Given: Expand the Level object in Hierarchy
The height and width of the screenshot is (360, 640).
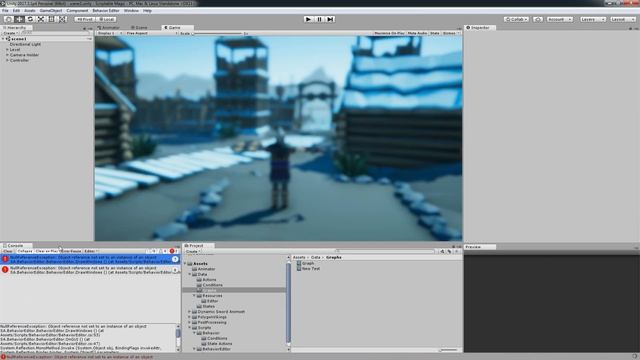Looking at the screenshot, I should (x=7, y=49).
